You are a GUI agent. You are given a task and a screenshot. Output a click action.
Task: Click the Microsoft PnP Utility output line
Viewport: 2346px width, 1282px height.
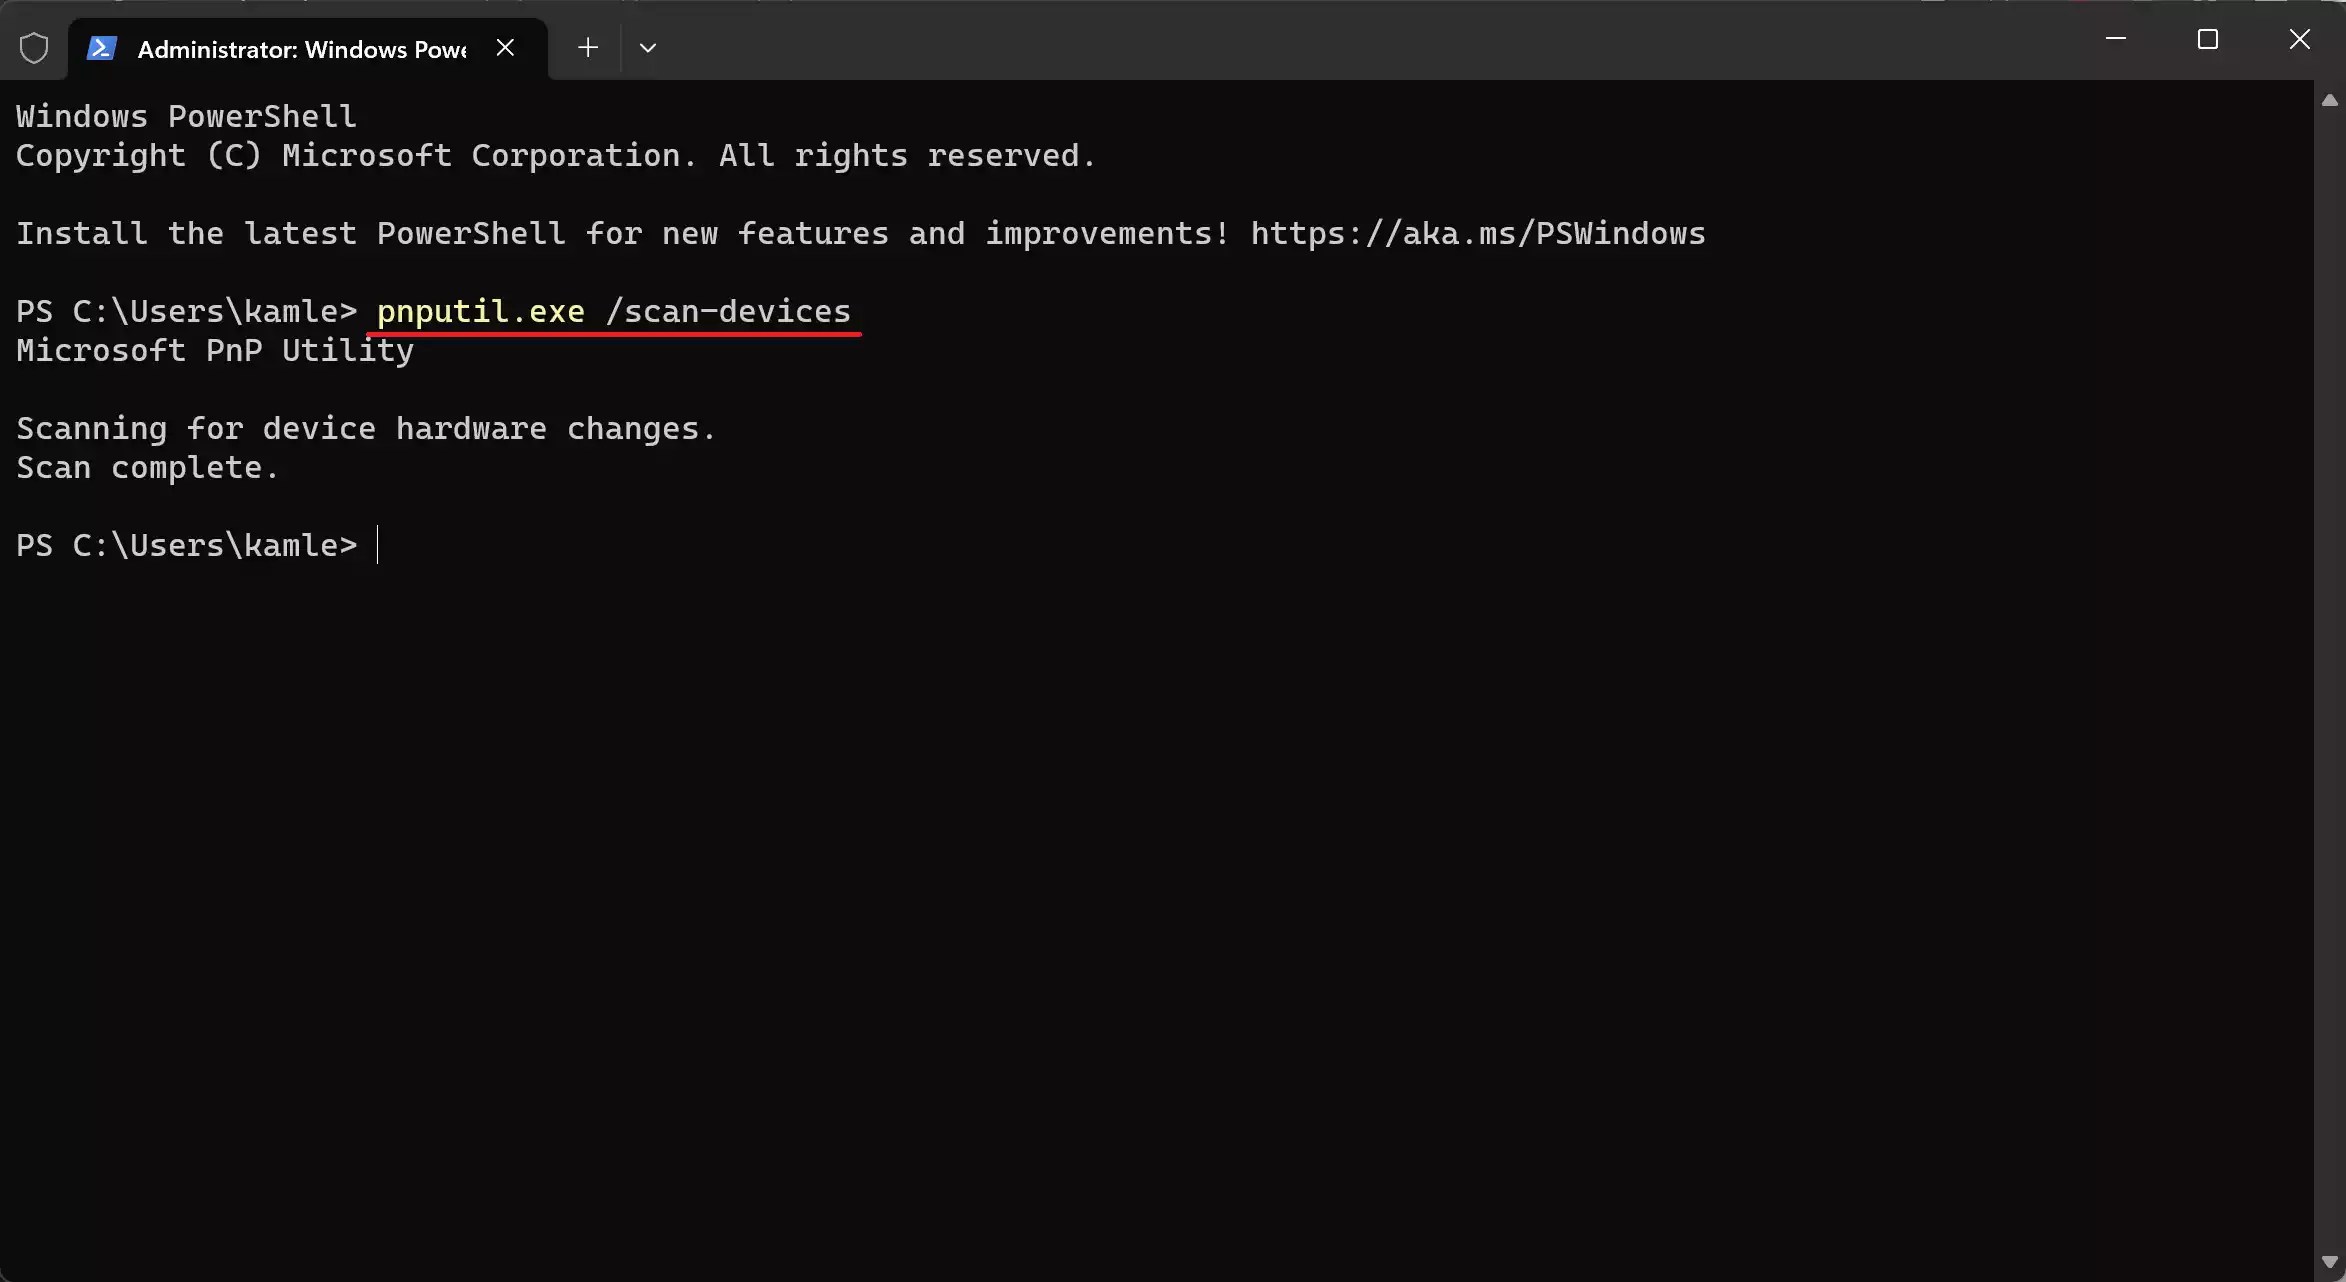tap(214, 350)
